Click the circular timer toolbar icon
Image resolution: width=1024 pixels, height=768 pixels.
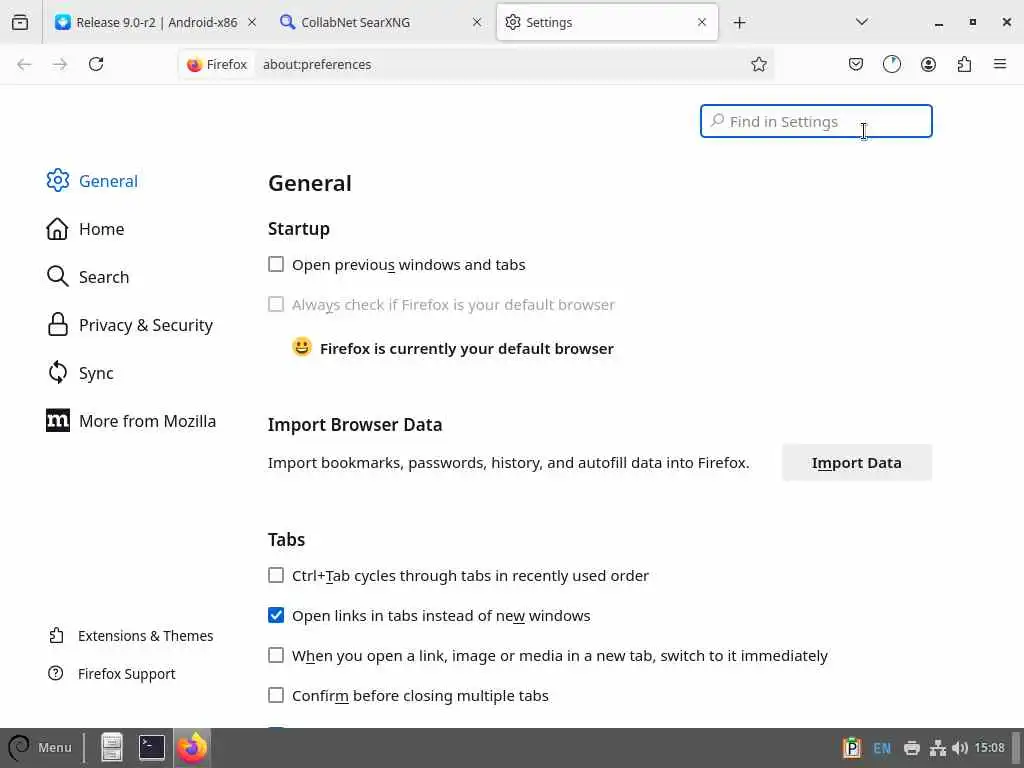[891, 64]
